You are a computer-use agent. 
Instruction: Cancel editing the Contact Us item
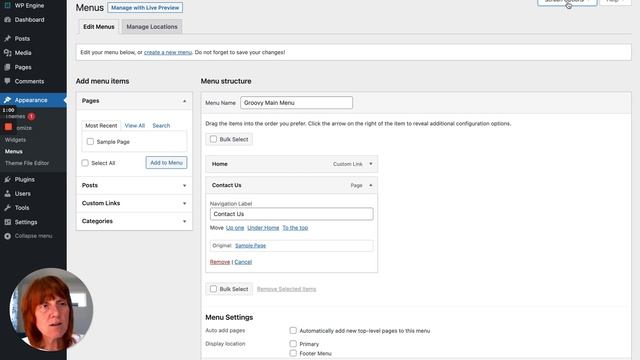tap(243, 262)
